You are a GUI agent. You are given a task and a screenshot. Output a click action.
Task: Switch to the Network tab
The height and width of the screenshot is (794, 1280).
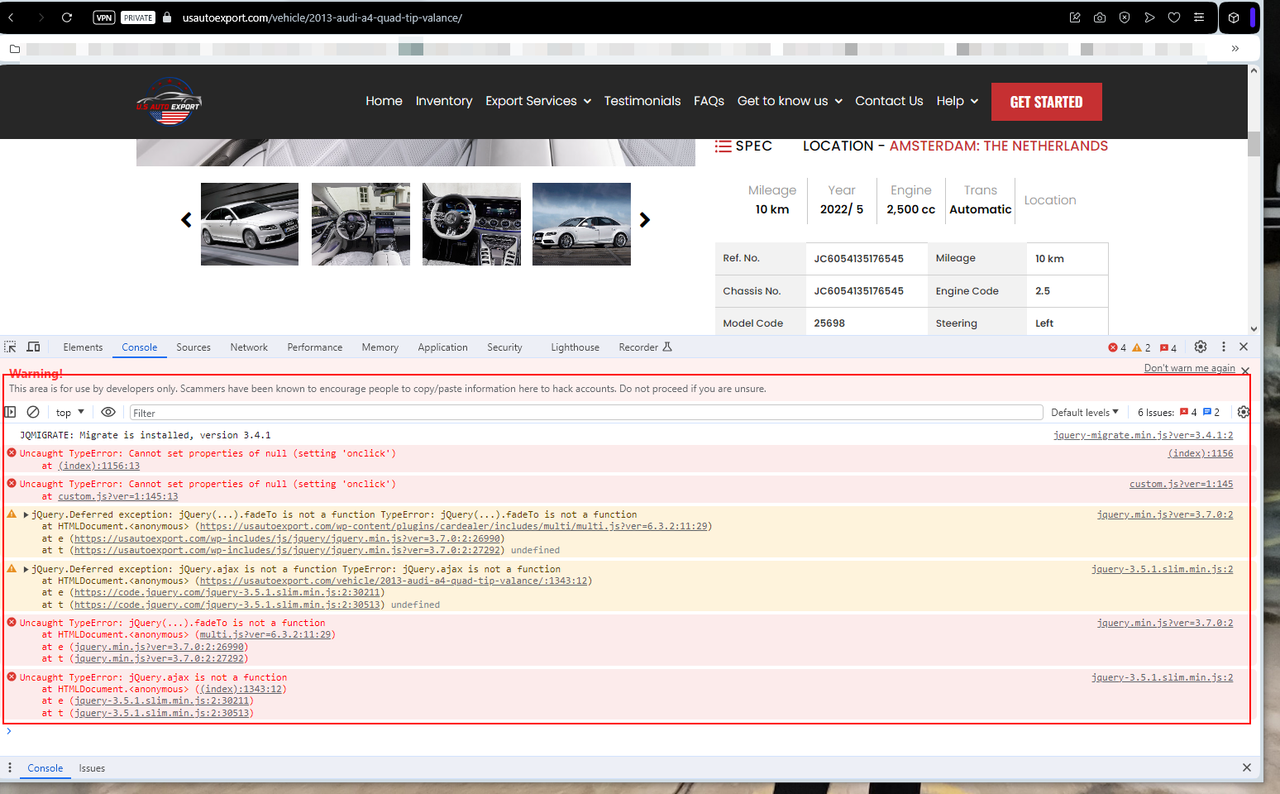(249, 347)
